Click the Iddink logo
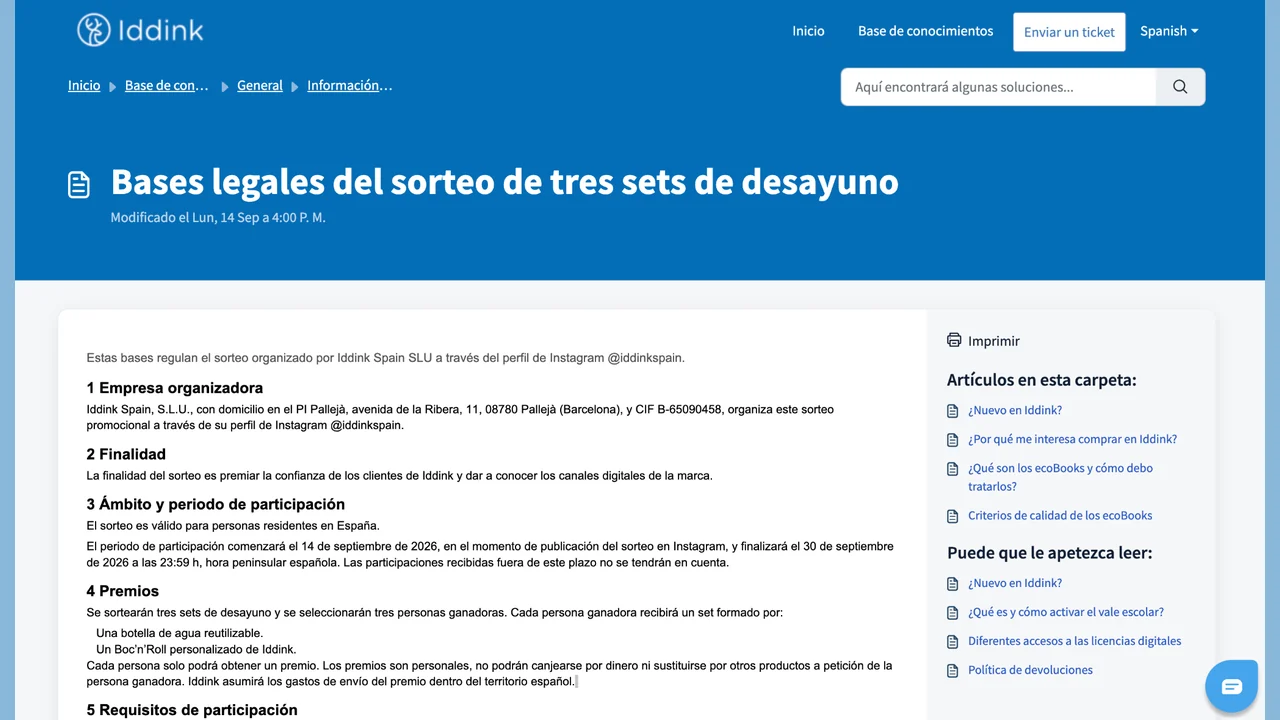Viewport: 1280px width, 720px height. click(x=140, y=30)
